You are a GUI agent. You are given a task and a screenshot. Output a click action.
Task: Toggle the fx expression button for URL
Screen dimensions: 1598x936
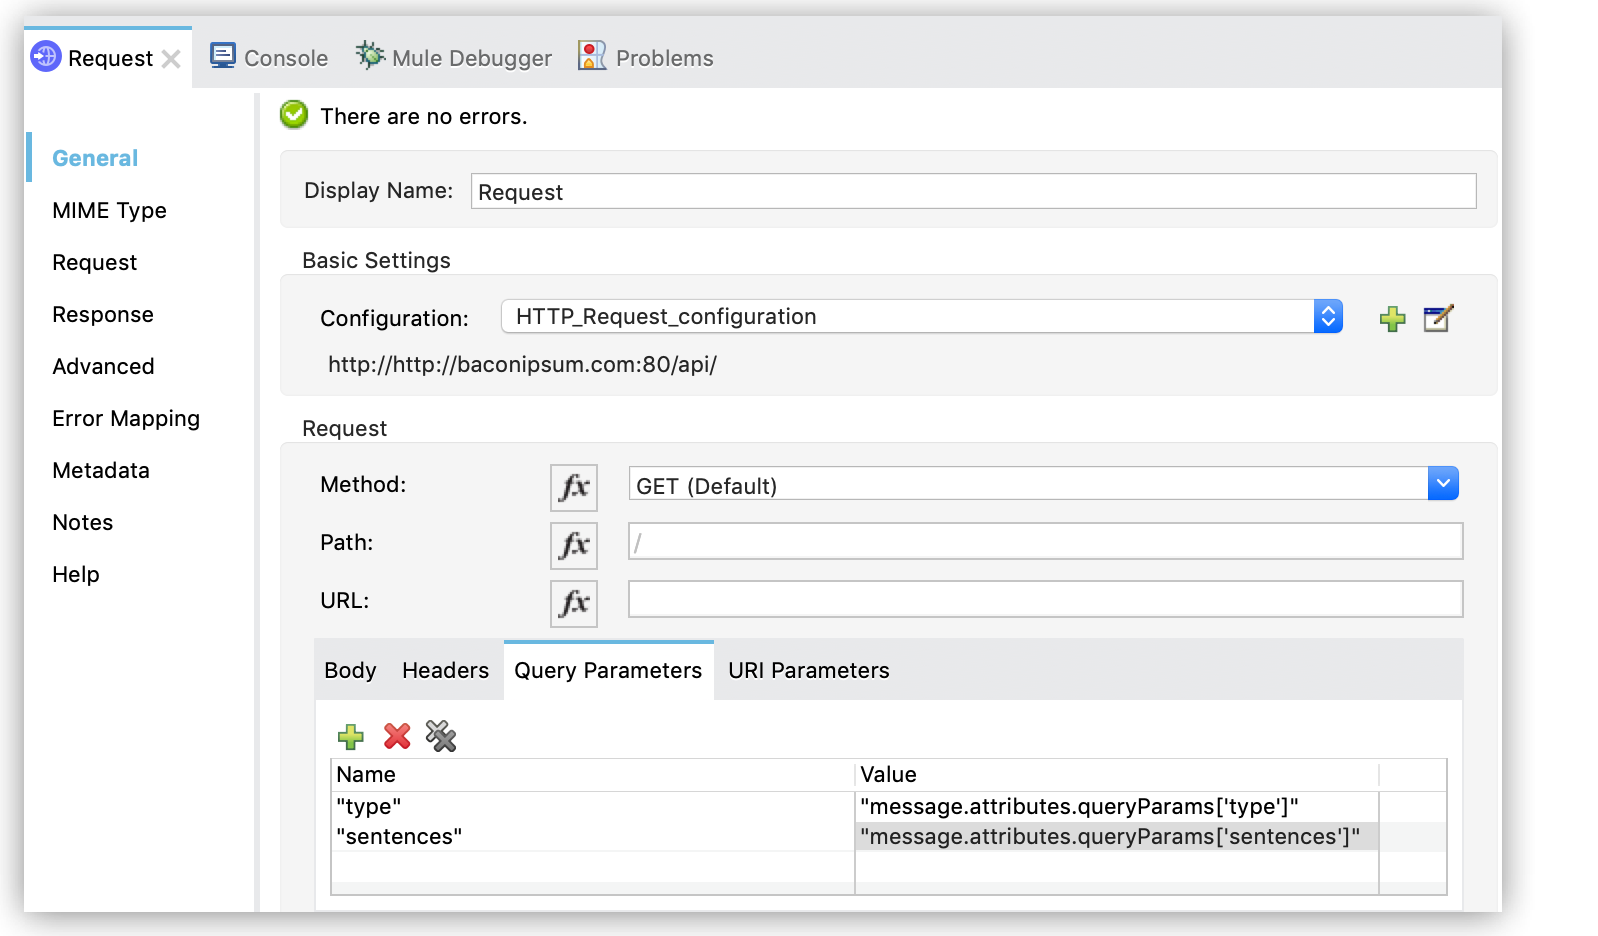574,603
